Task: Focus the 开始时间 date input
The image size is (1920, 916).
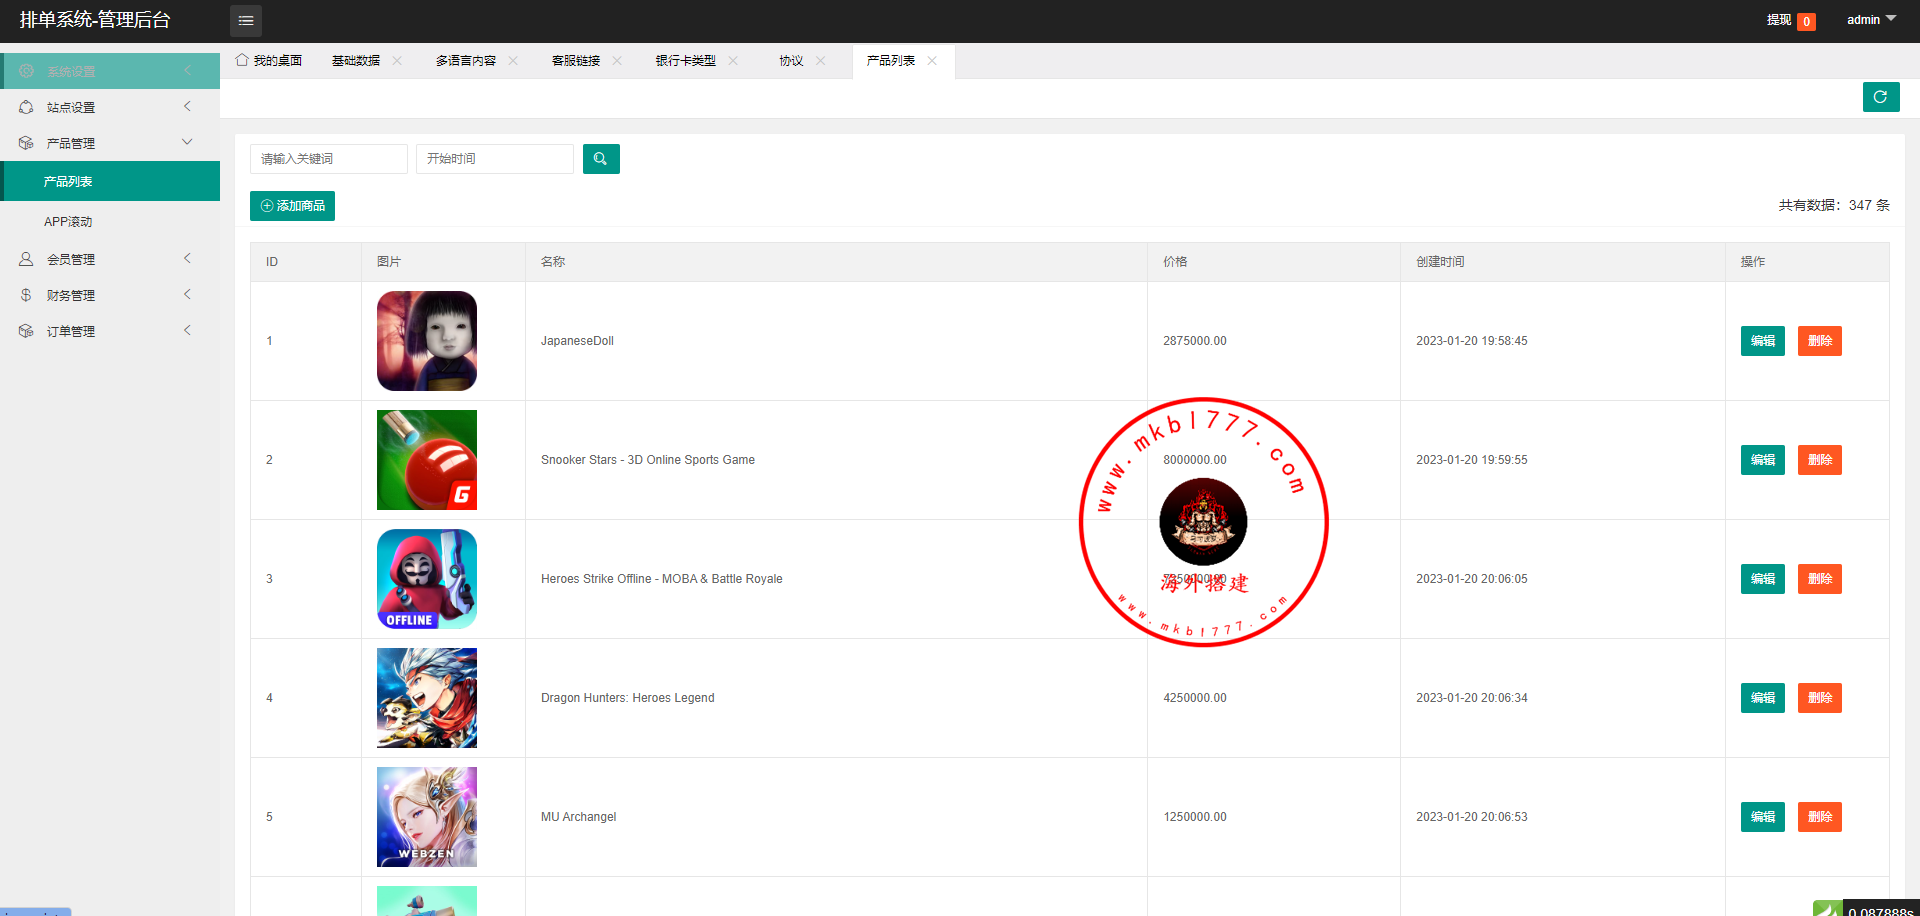Action: click(495, 159)
